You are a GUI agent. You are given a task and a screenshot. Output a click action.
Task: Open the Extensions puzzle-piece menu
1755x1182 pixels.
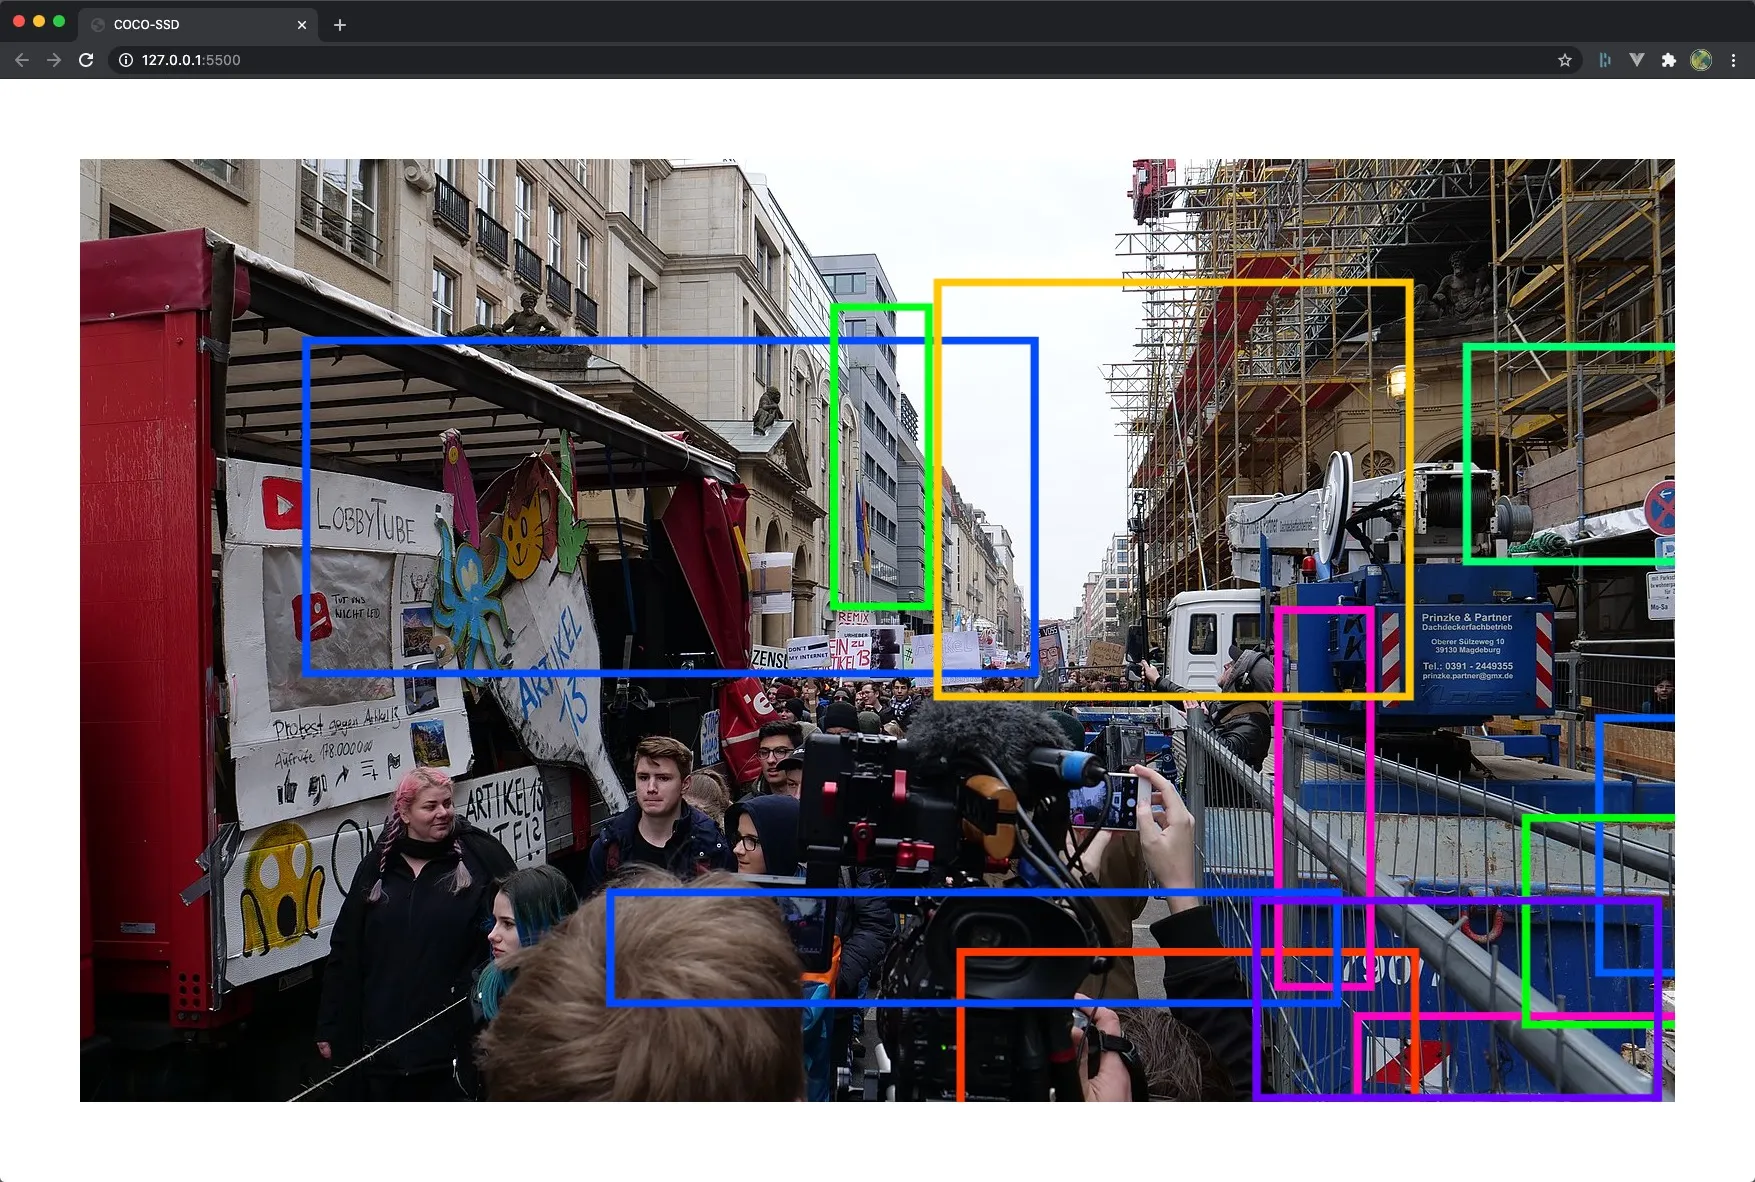pyautogui.click(x=1669, y=60)
